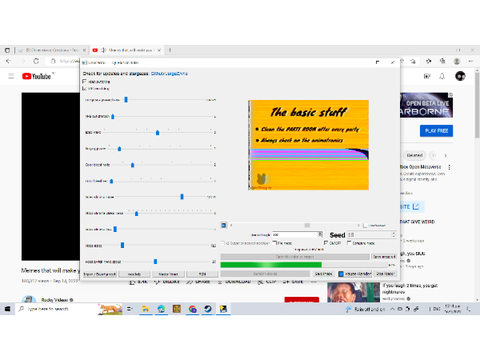Screen dimensions: 480x360
Task: Click the render height input field
Action: pos(295,235)
